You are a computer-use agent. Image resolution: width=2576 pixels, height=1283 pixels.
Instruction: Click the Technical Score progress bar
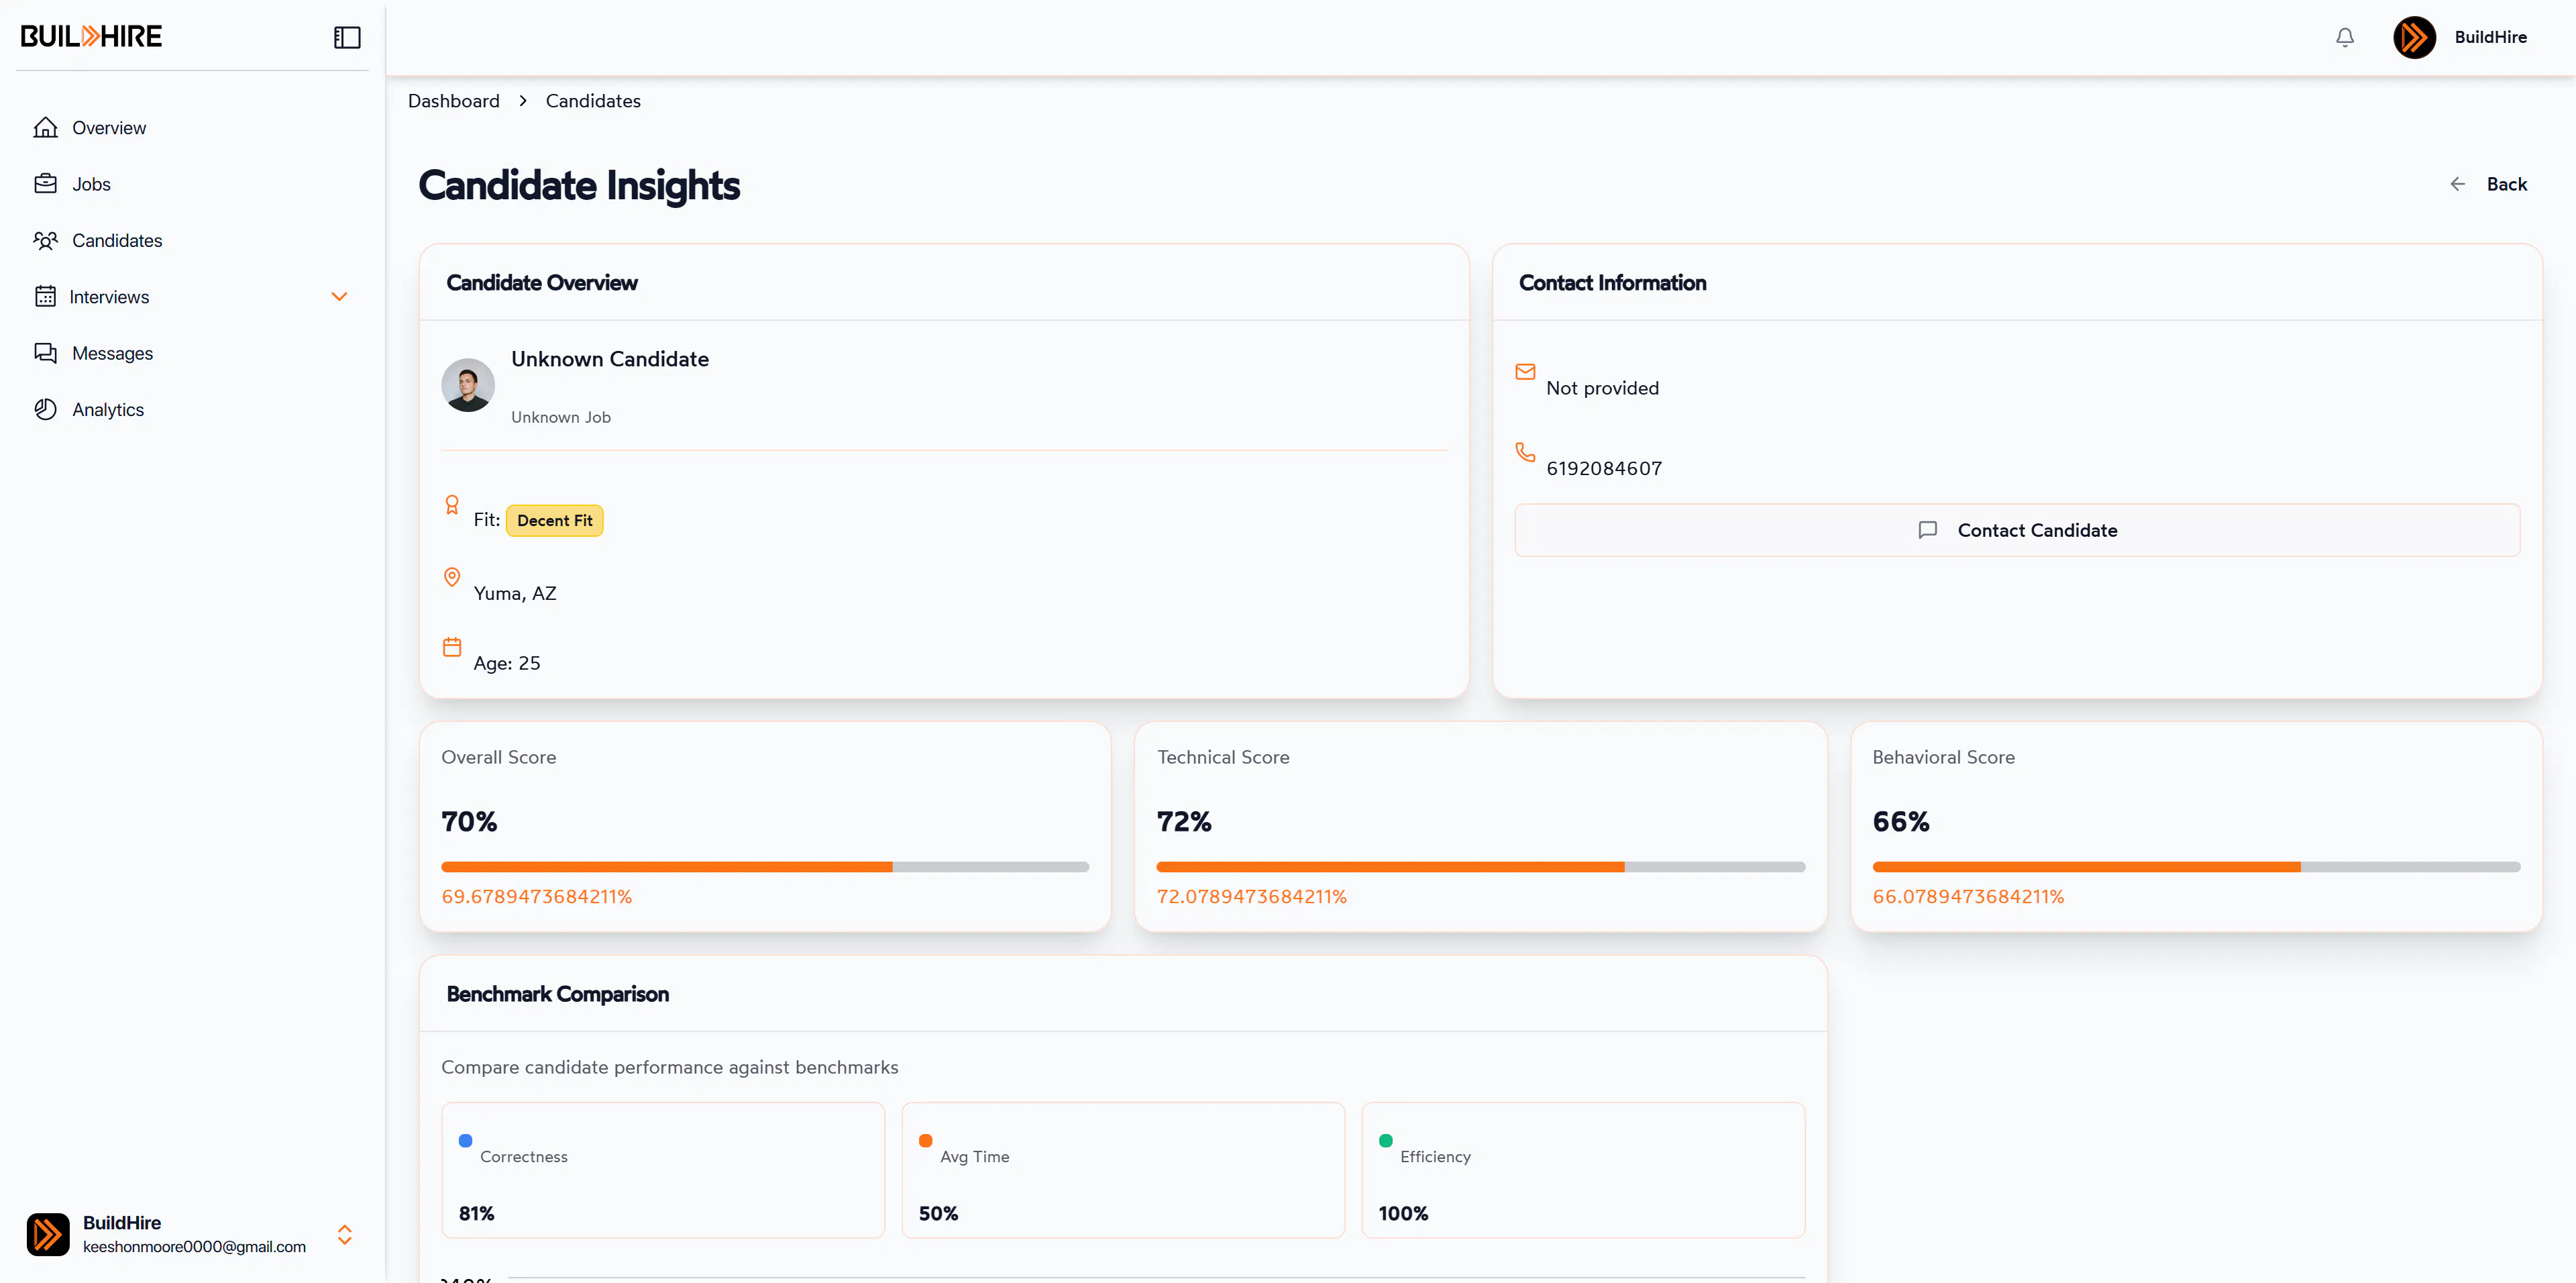pos(1480,867)
